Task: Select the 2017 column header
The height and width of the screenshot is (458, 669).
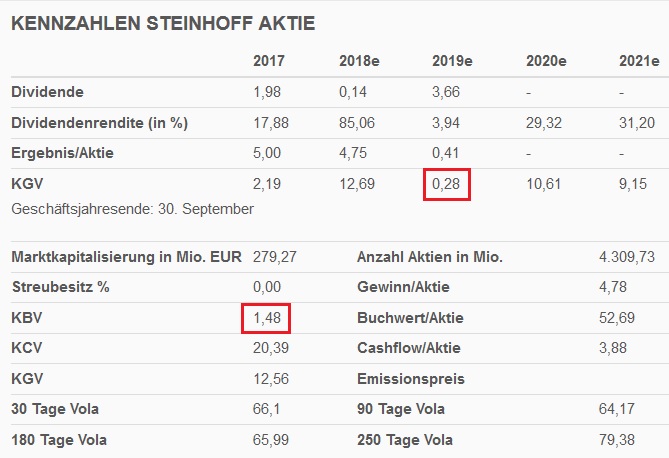Action: 270,61
